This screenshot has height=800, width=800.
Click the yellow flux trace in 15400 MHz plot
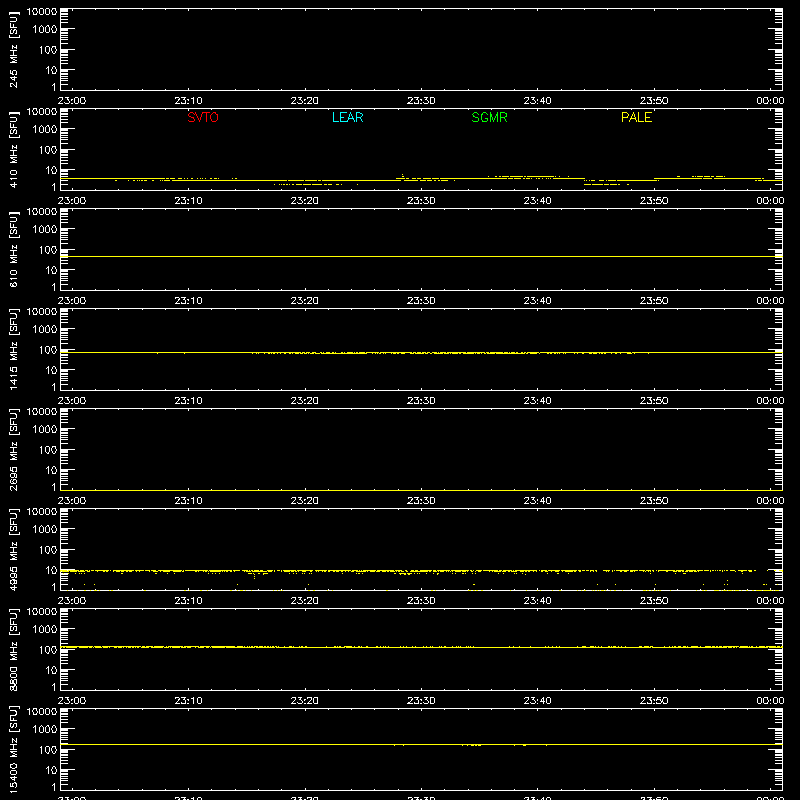click(x=421, y=744)
